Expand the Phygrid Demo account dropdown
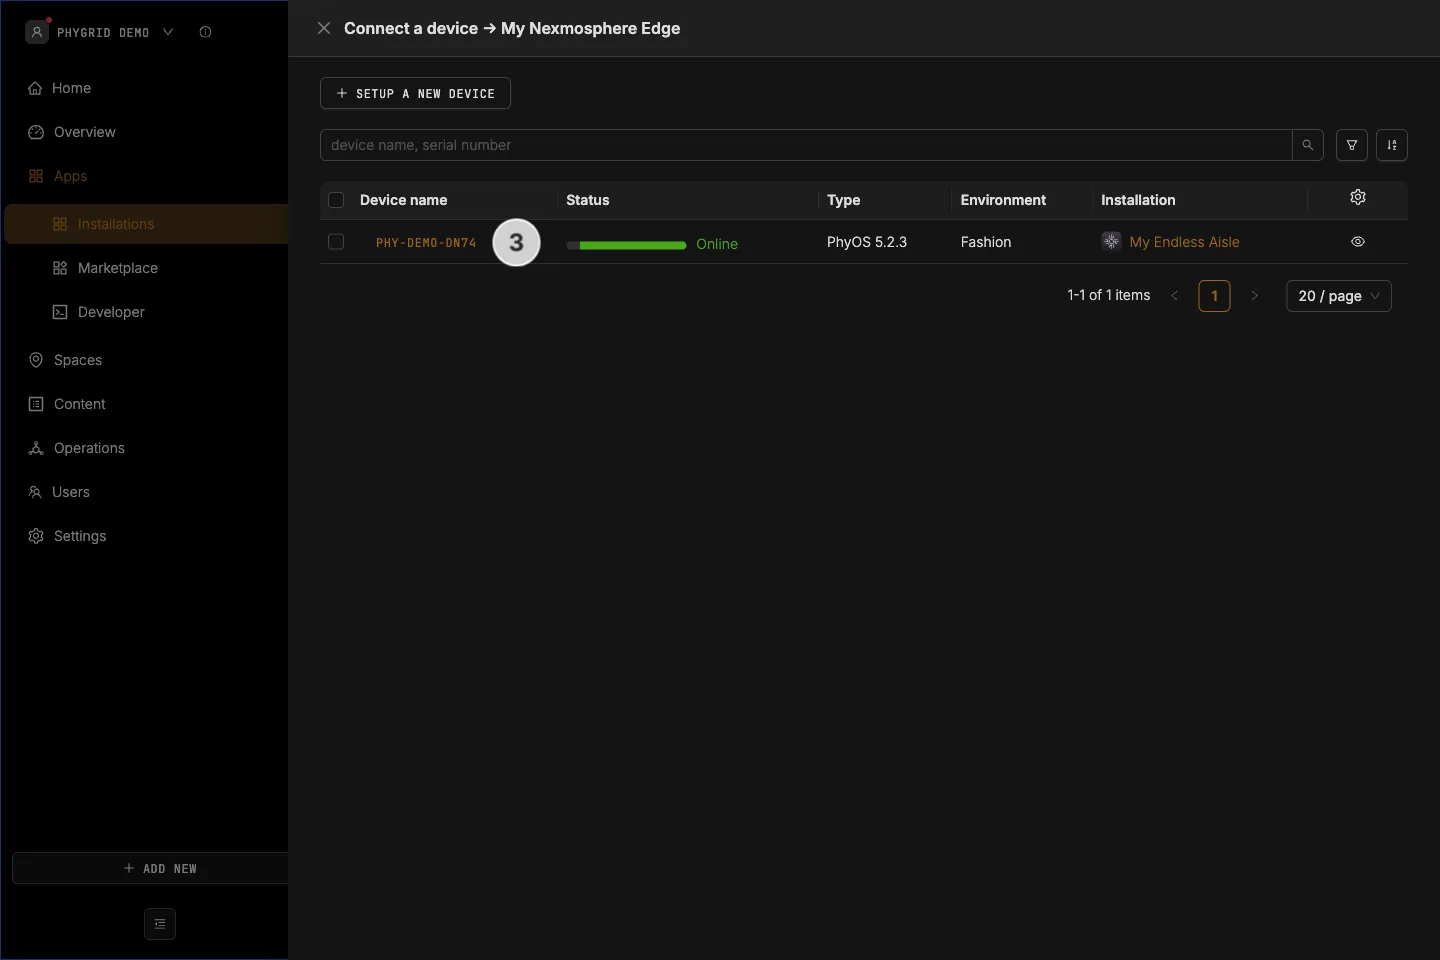Image resolution: width=1440 pixels, height=960 pixels. [x=168, y=32]
